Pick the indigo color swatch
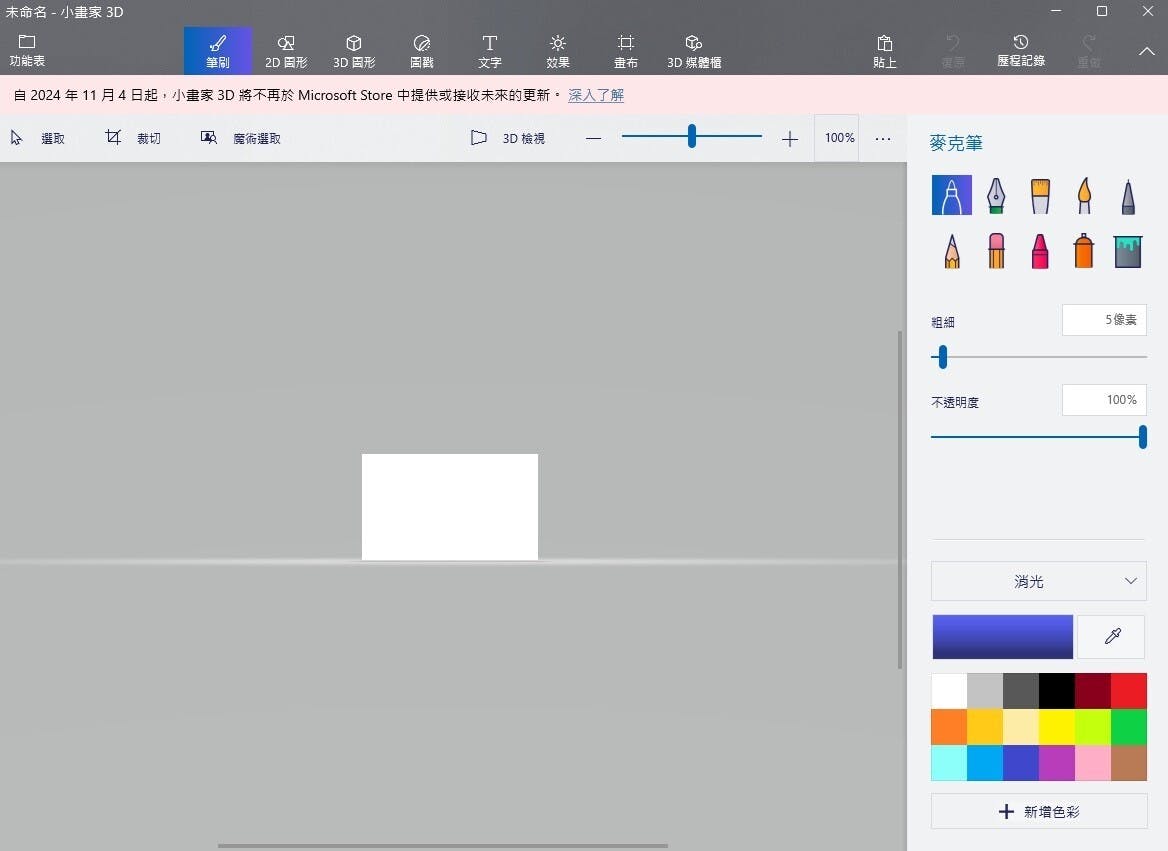This screenshot has height=851, width=1168. [1021, 762]
